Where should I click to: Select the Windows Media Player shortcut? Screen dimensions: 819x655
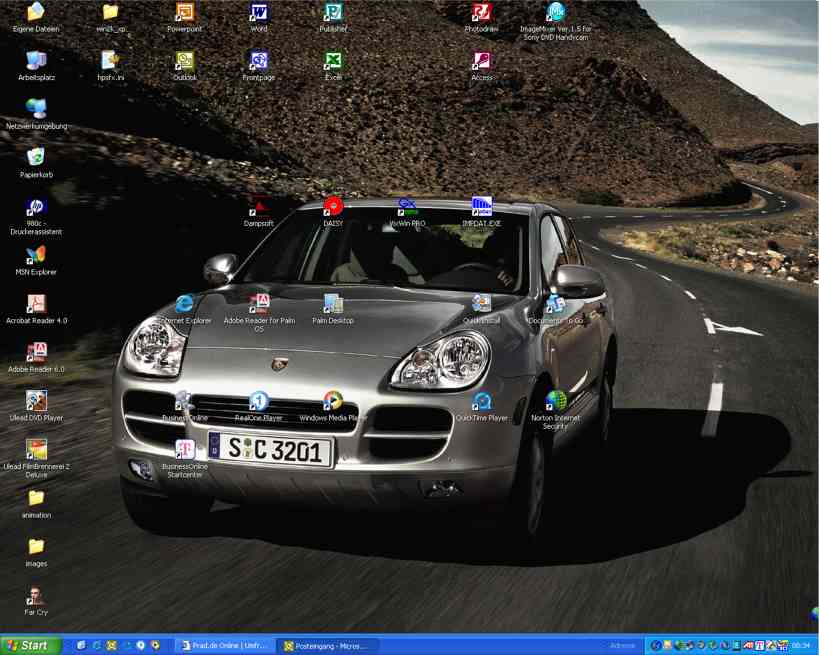333,401
